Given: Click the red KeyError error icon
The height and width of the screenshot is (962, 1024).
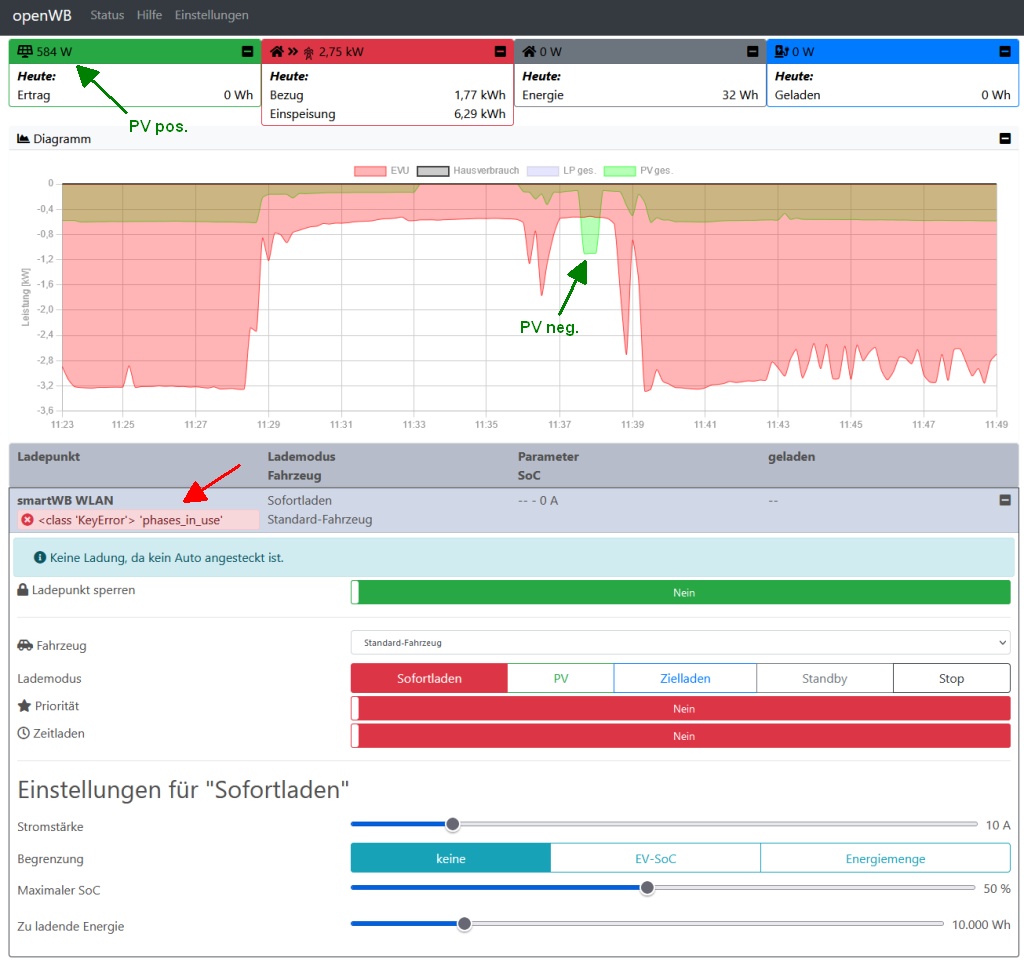Looking at the screenshot, I should tap(28, 520).
